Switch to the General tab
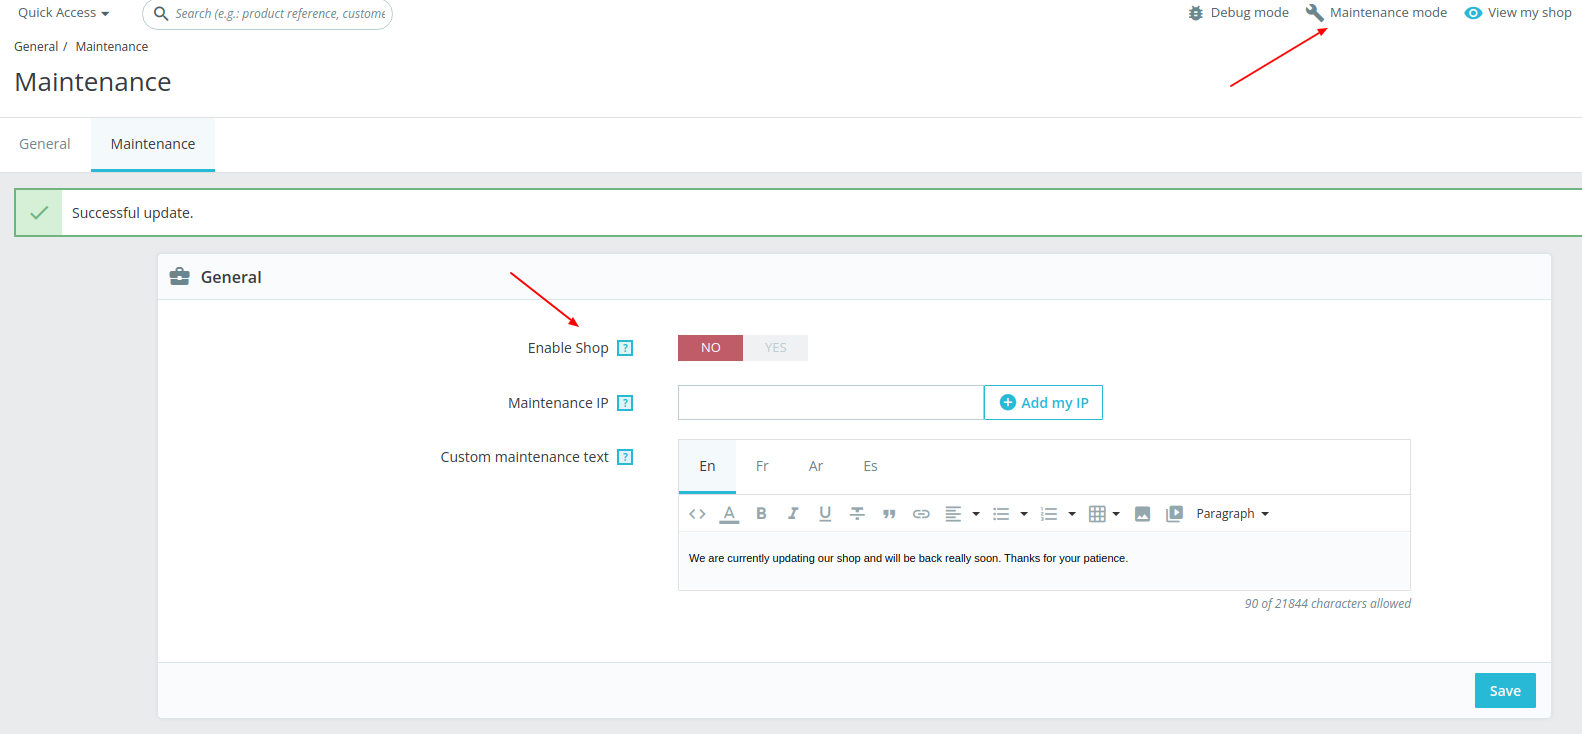The height and width of the screenshot is (734, 1582). 45,144
